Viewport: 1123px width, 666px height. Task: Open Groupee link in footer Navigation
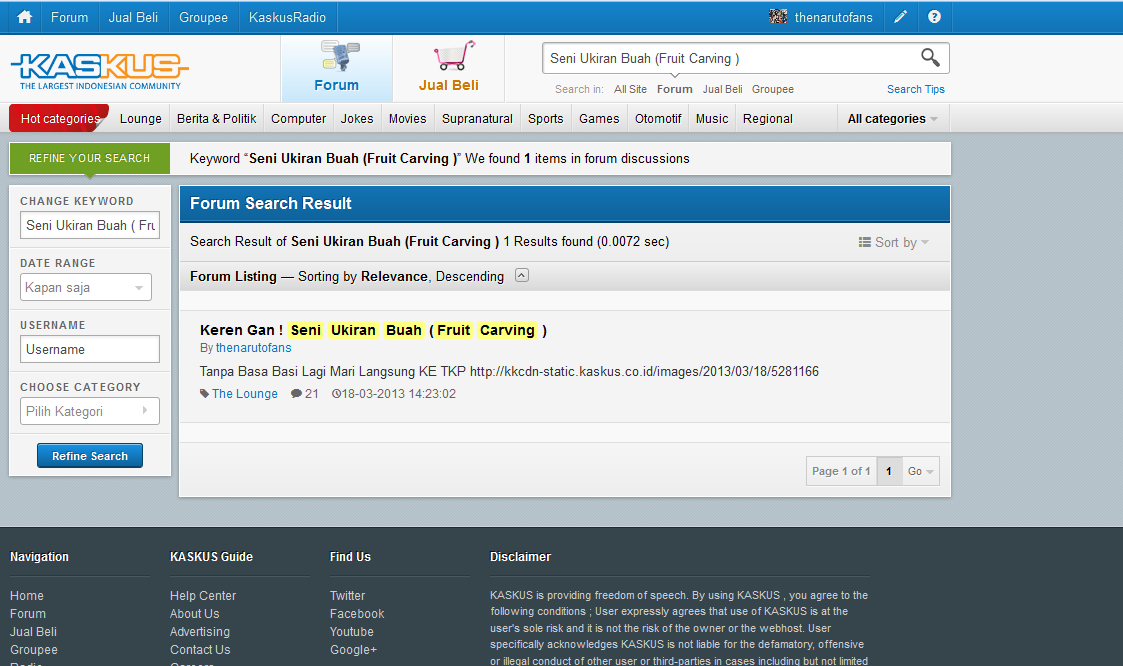[34, 650]
